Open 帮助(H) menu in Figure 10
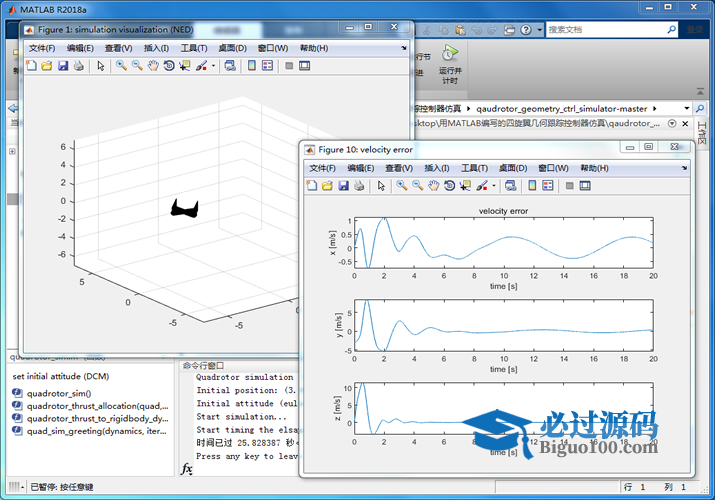This screenshot has height=500, width=715. (x=594, y=168)
